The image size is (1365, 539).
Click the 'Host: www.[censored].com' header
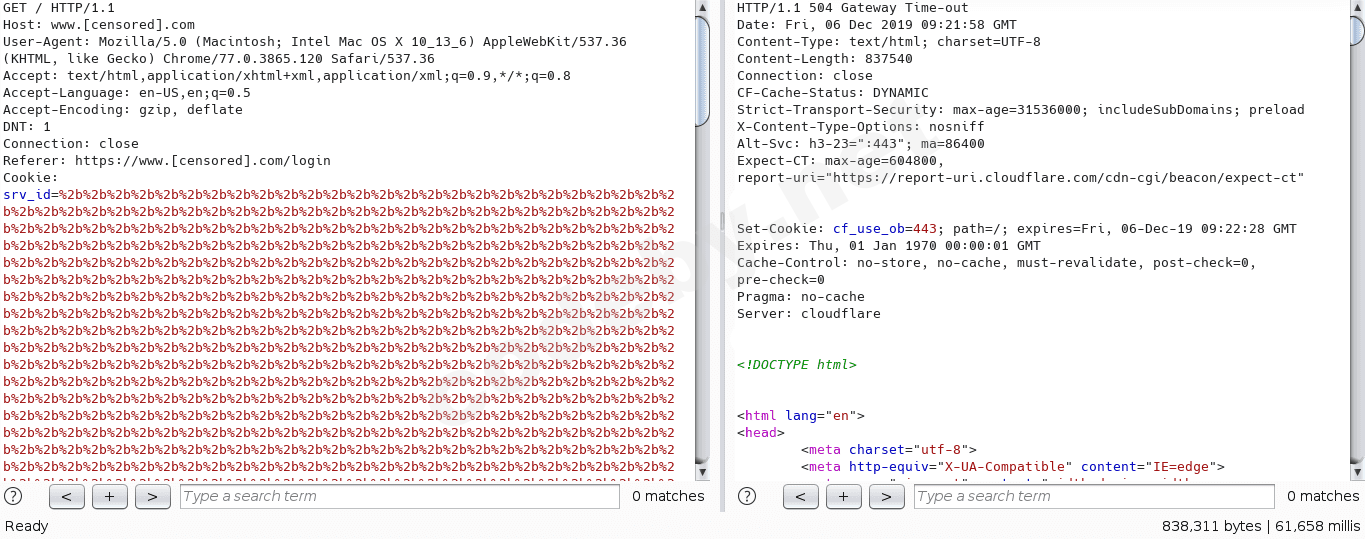tap(99, 25)
